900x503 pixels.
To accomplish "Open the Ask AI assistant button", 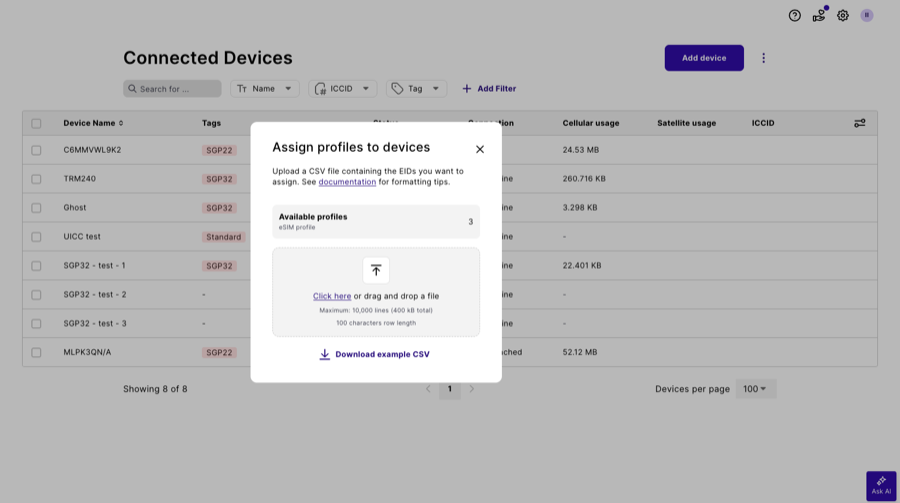I will coord(881,486).
